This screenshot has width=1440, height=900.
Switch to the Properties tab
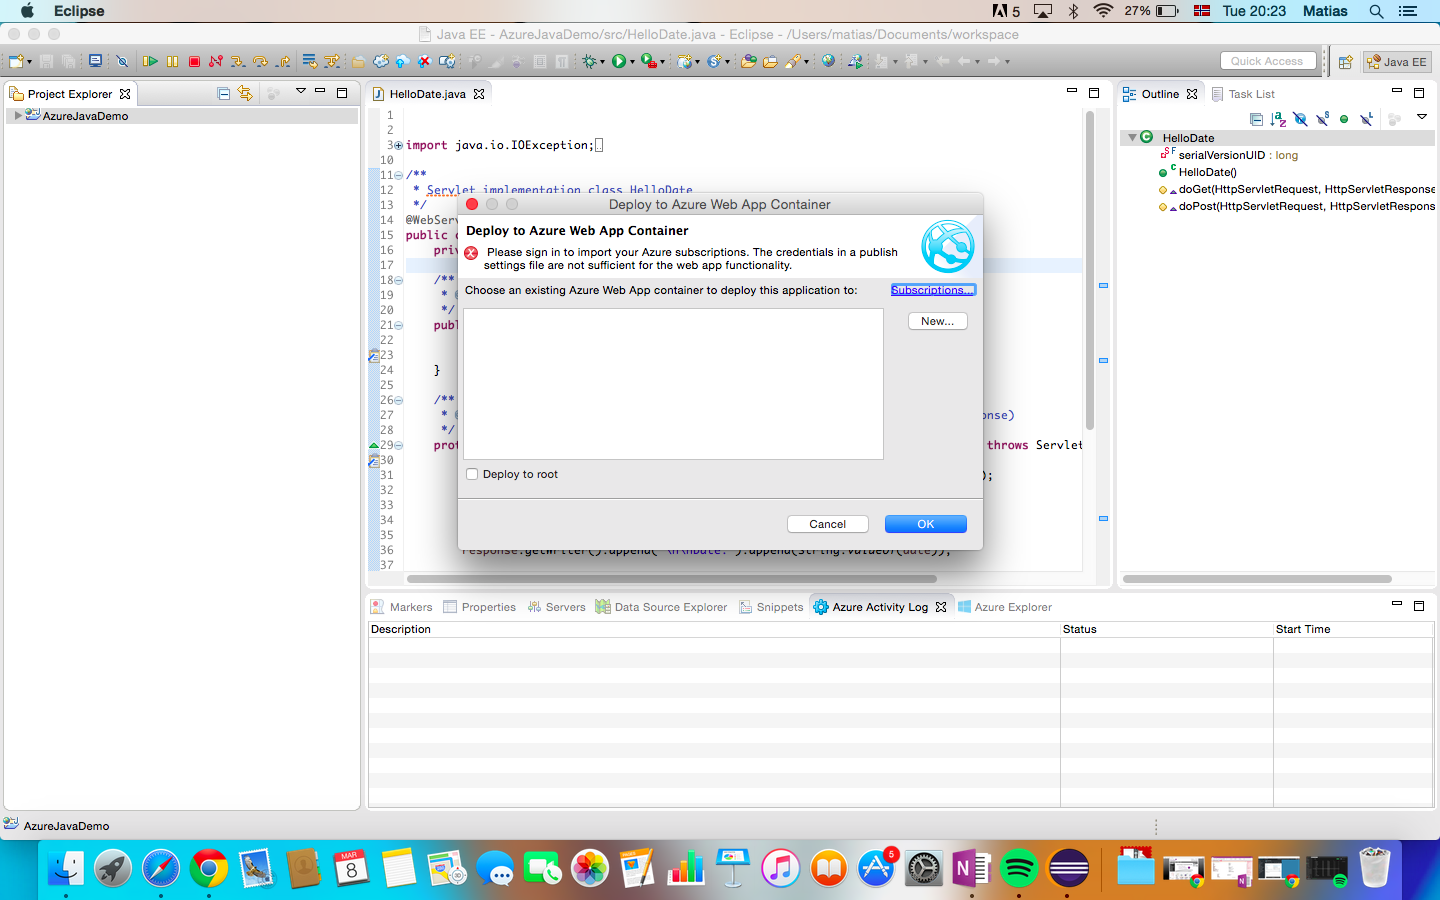(480, 607)
